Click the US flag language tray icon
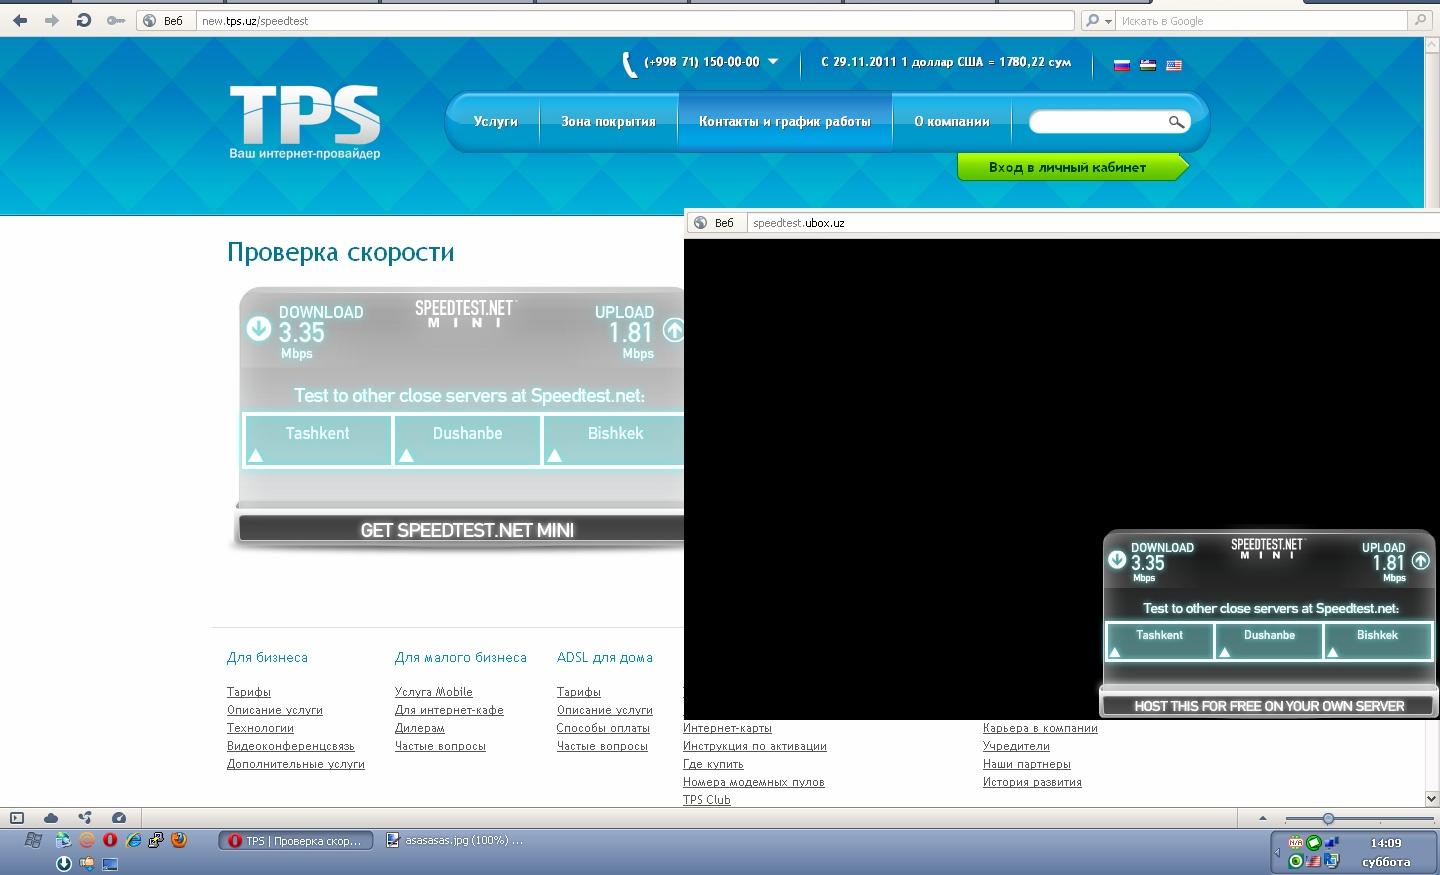1440x875 pixels. (1313, 861)
